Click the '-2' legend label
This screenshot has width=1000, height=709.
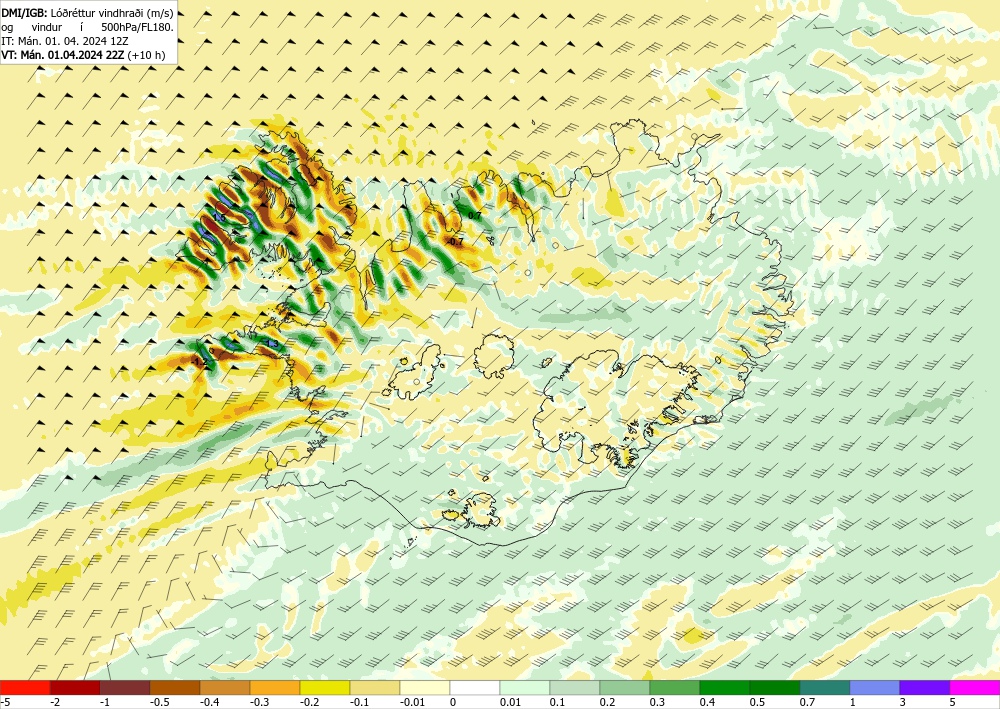click(x=55, y=703)
